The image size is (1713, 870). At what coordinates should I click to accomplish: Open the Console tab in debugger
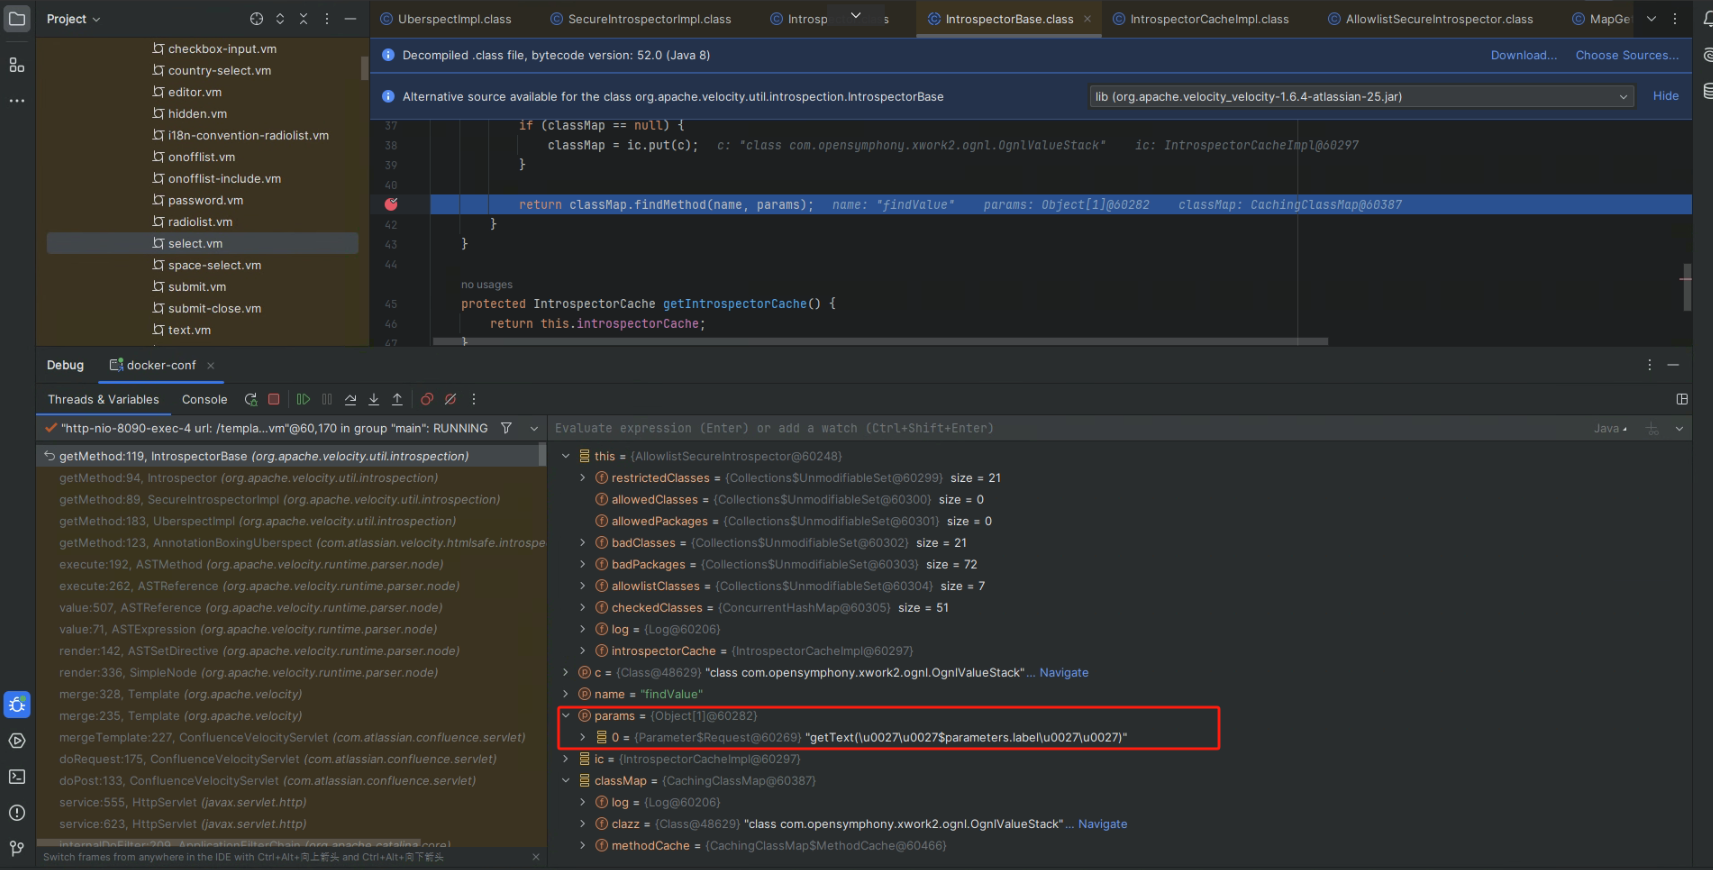pyautogui.click(x=204, y=400)
